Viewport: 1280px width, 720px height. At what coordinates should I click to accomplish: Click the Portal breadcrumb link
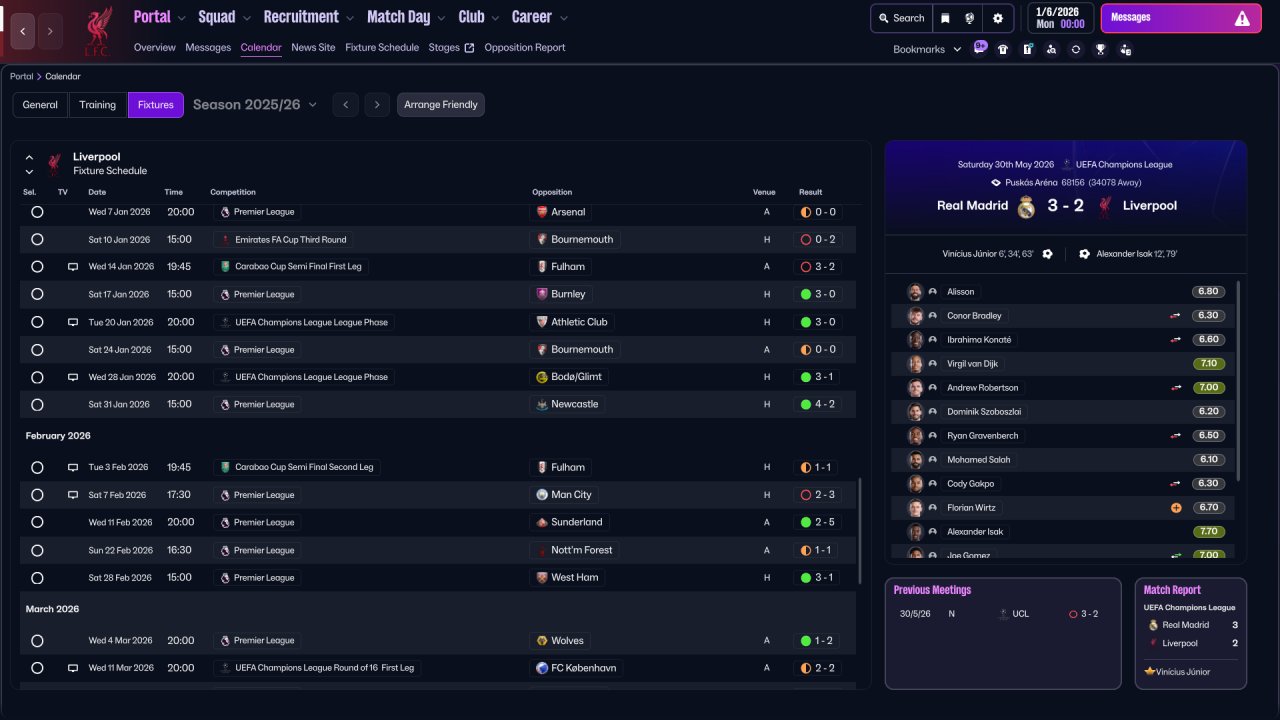[21, 77]
